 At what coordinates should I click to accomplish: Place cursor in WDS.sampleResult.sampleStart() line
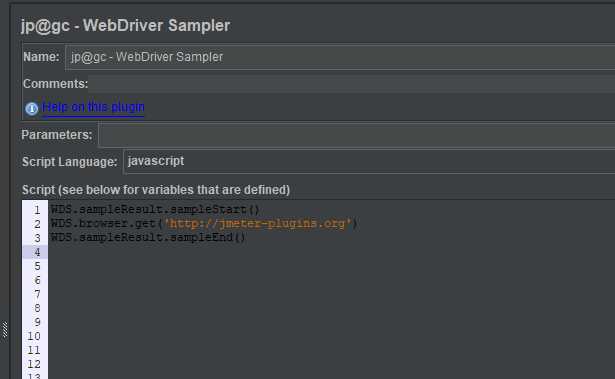155,210
